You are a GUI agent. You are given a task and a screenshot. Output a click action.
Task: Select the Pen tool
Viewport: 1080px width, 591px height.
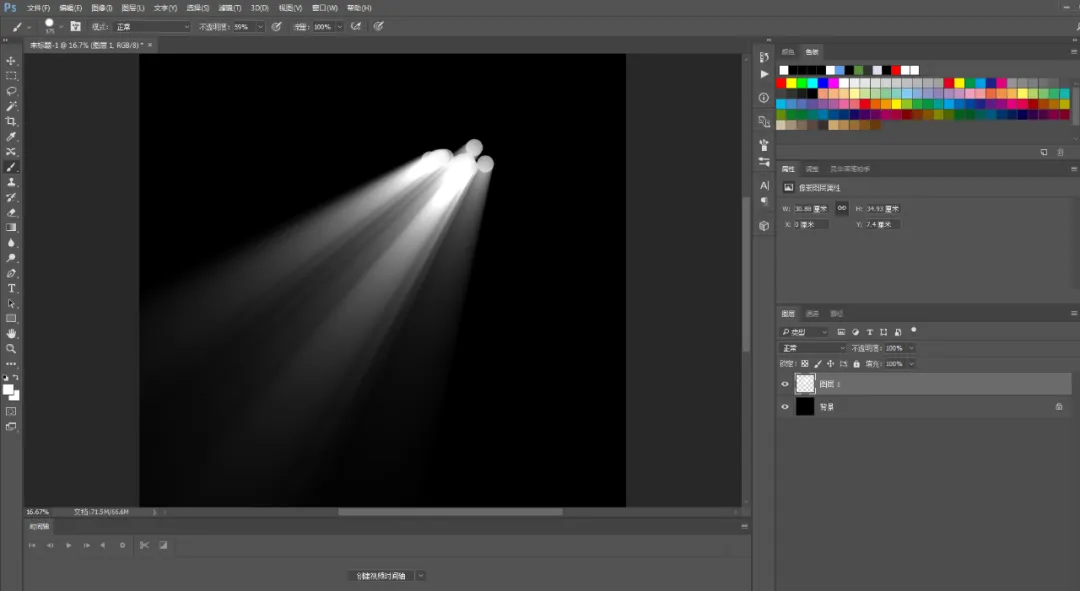point(11,273)
